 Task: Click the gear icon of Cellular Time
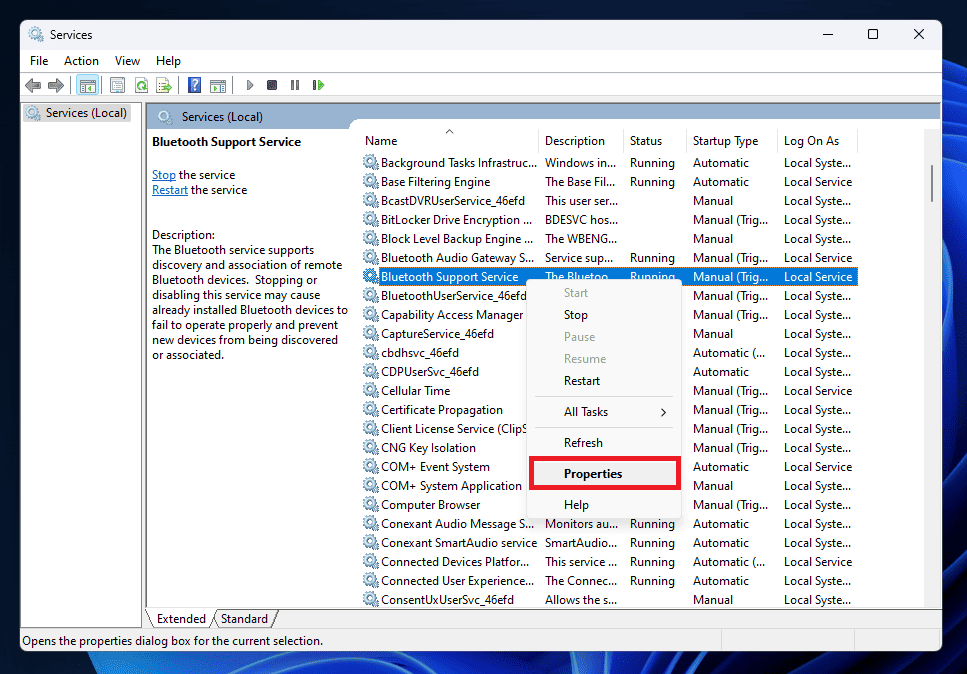(370, 390)
